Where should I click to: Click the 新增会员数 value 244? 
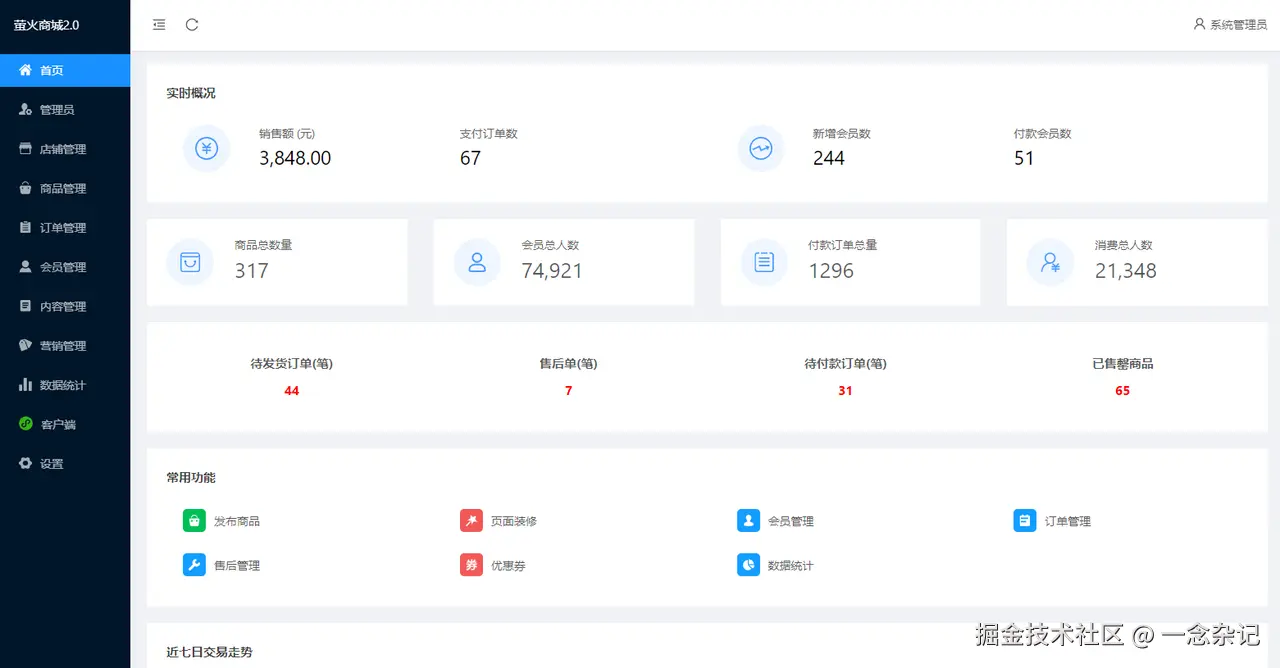pyautogui.click(x=829, y=158)
